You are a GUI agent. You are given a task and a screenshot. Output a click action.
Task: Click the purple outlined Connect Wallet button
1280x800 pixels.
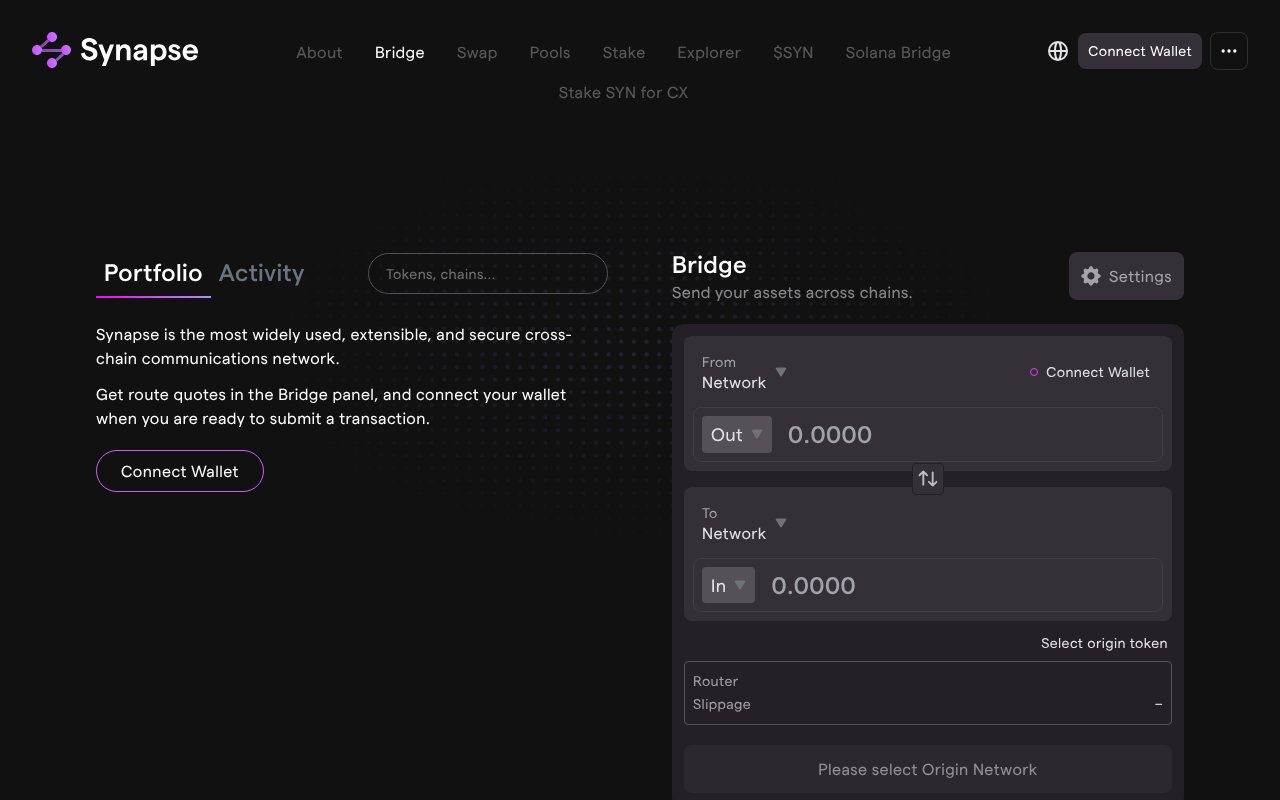[179, 471]
